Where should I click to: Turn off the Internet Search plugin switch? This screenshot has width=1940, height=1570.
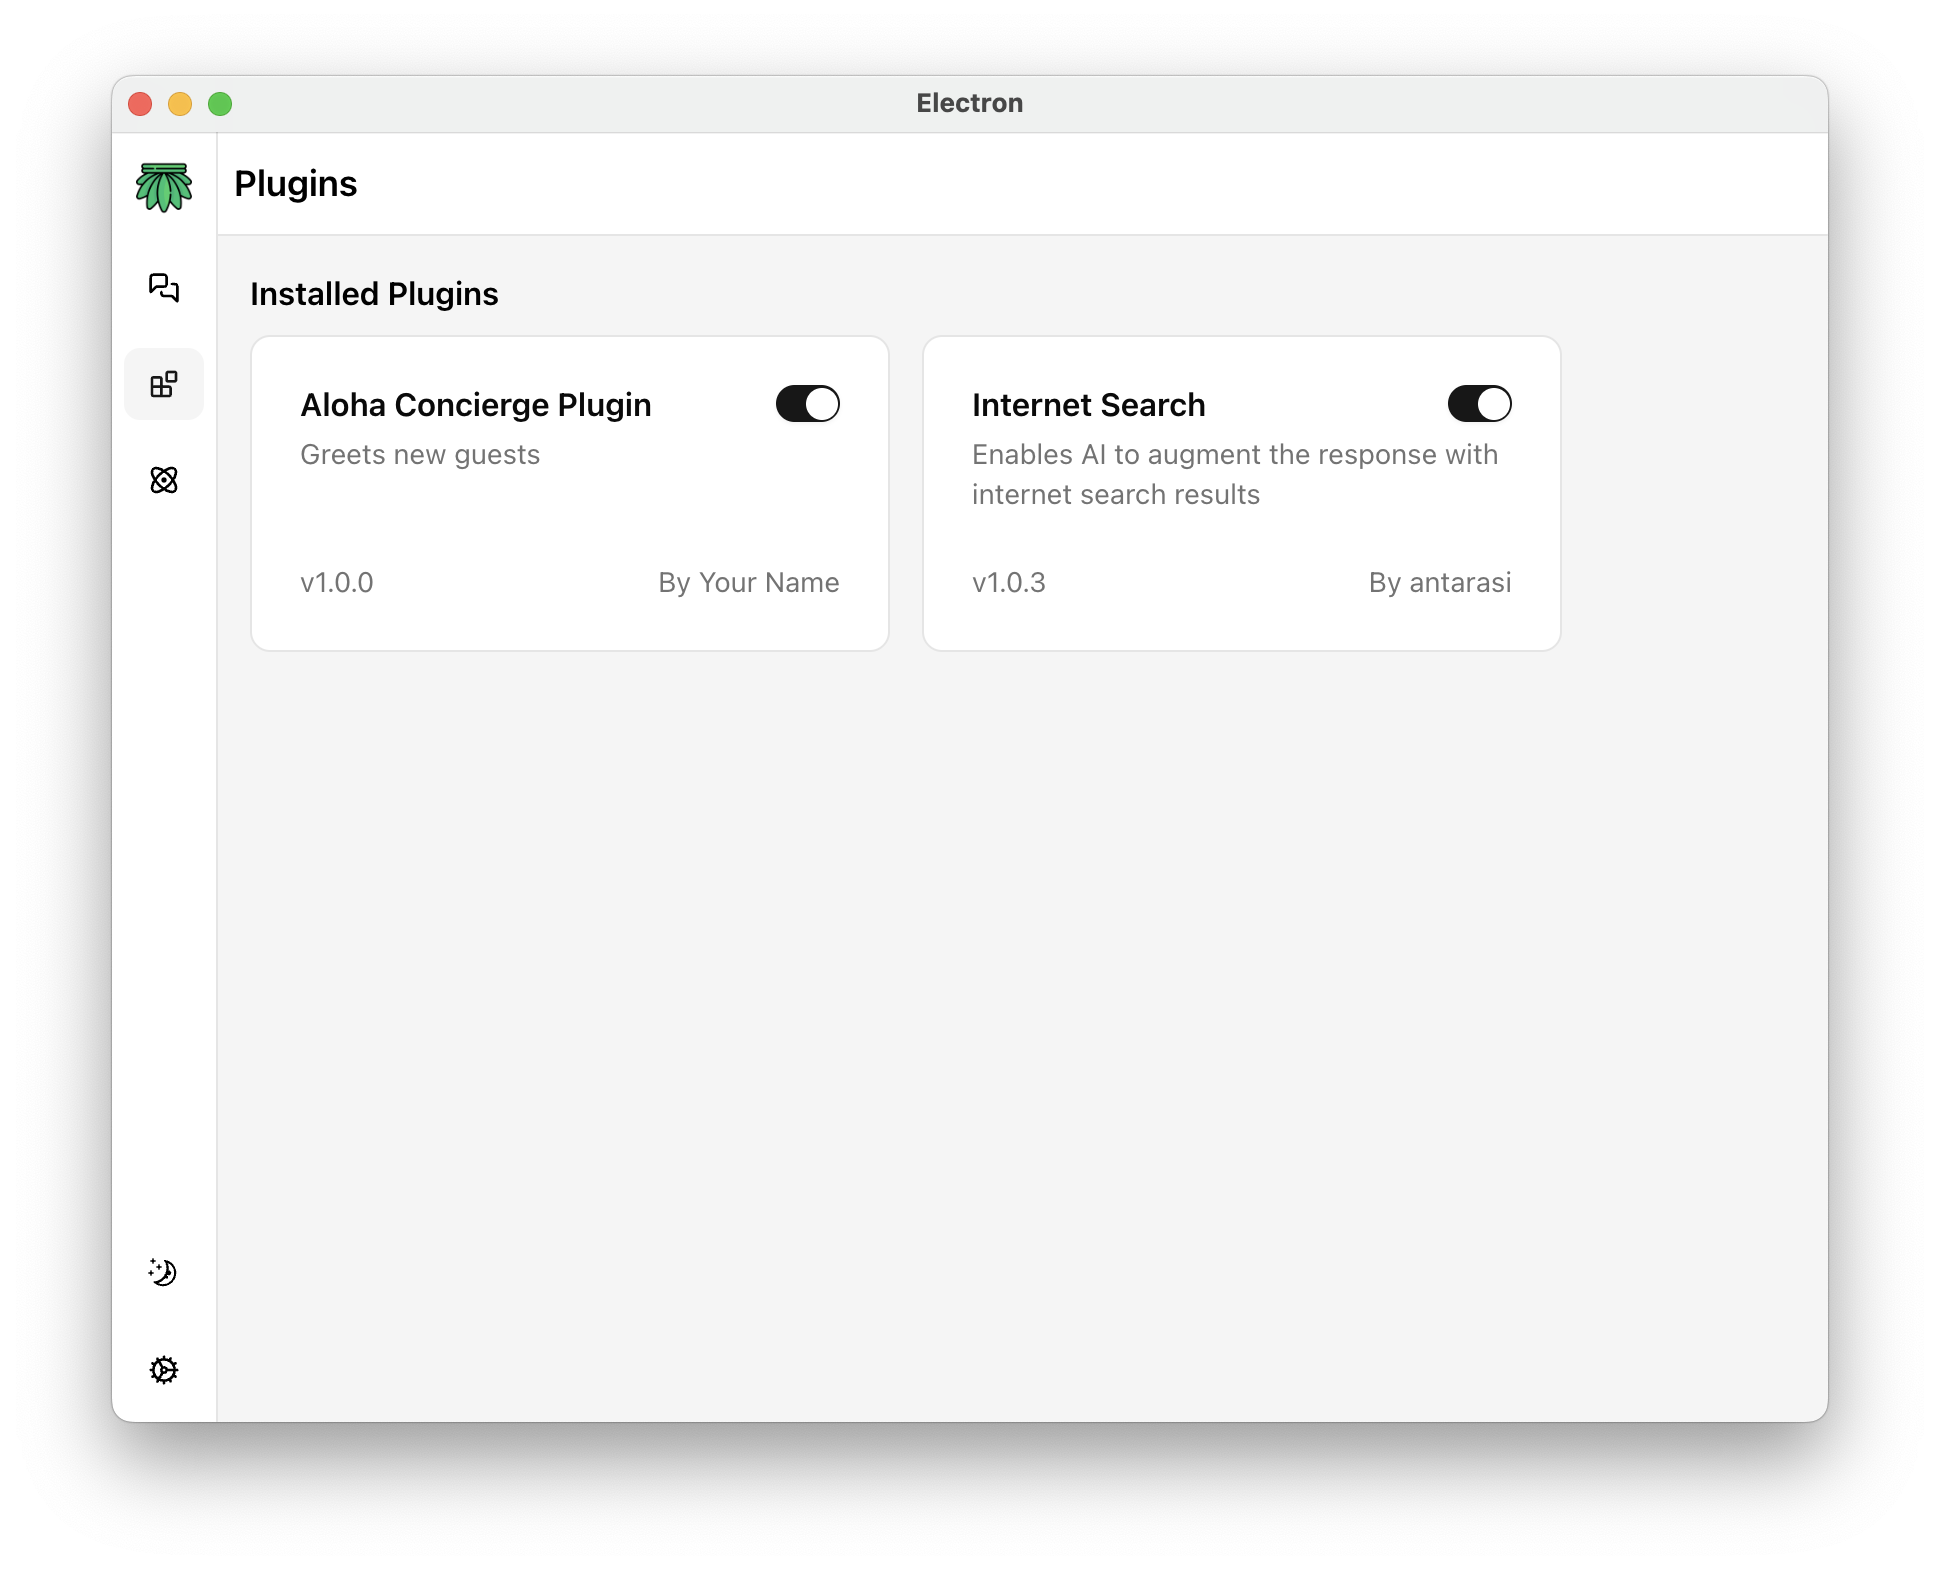pos(1479,404)
